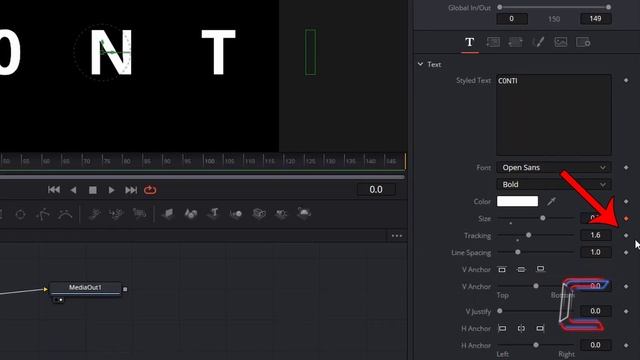Toggle keyframe diamond for Color
640x360 pixels.
pyautogui.click(x=626, y=201)
